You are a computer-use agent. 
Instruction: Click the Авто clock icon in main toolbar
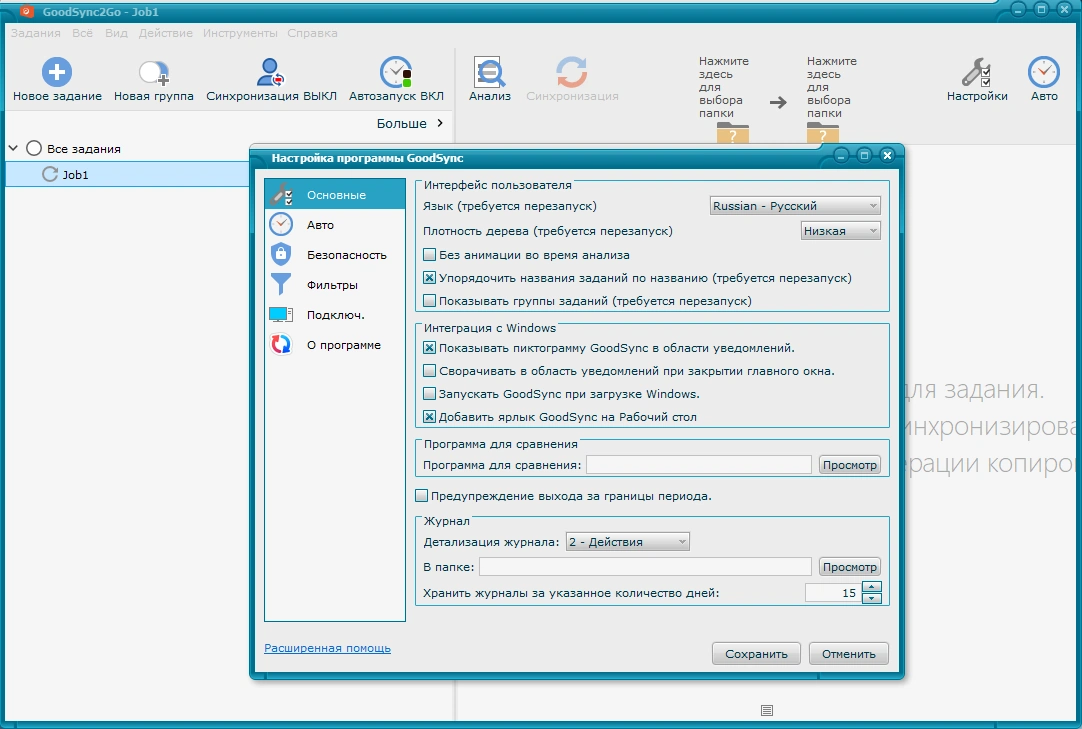[x=1043, y=72]
